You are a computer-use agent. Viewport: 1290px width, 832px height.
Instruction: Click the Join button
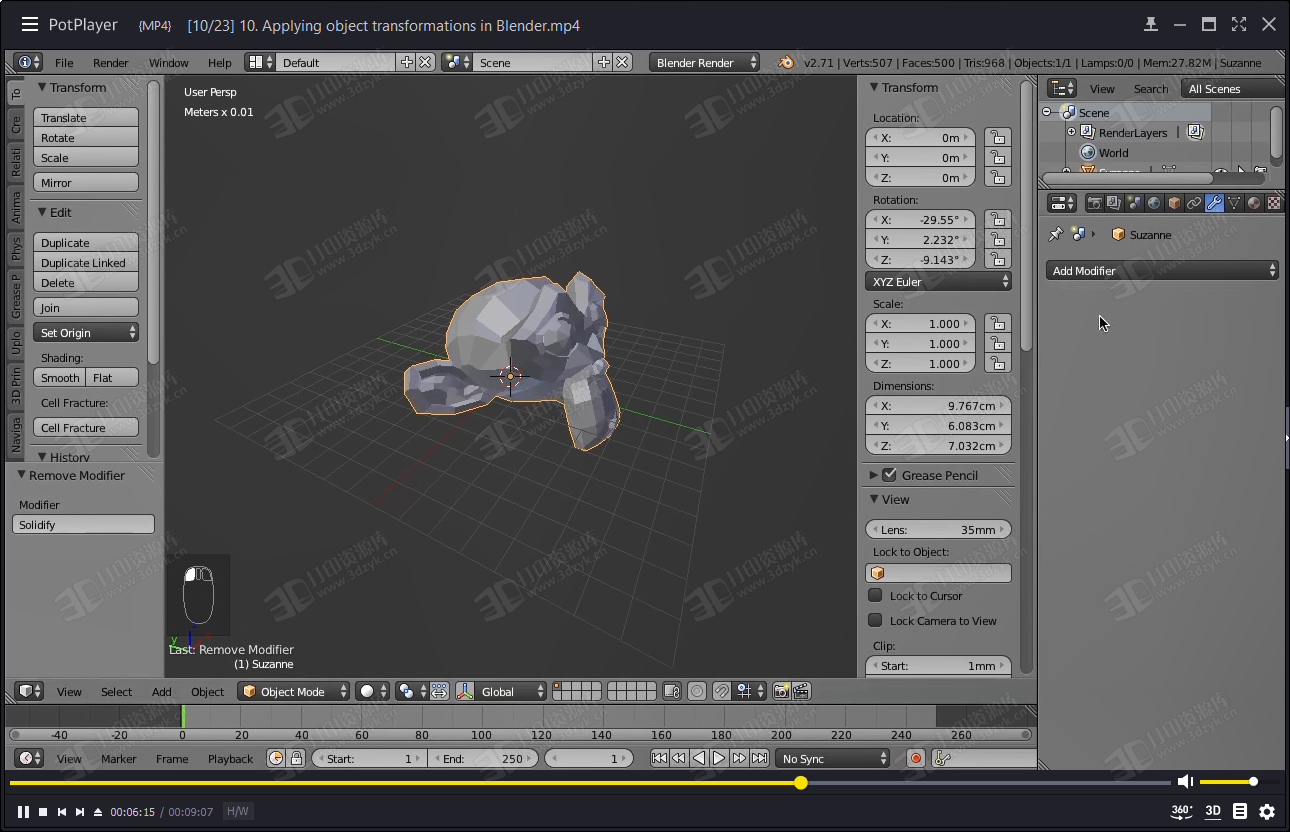coord(86,307)
